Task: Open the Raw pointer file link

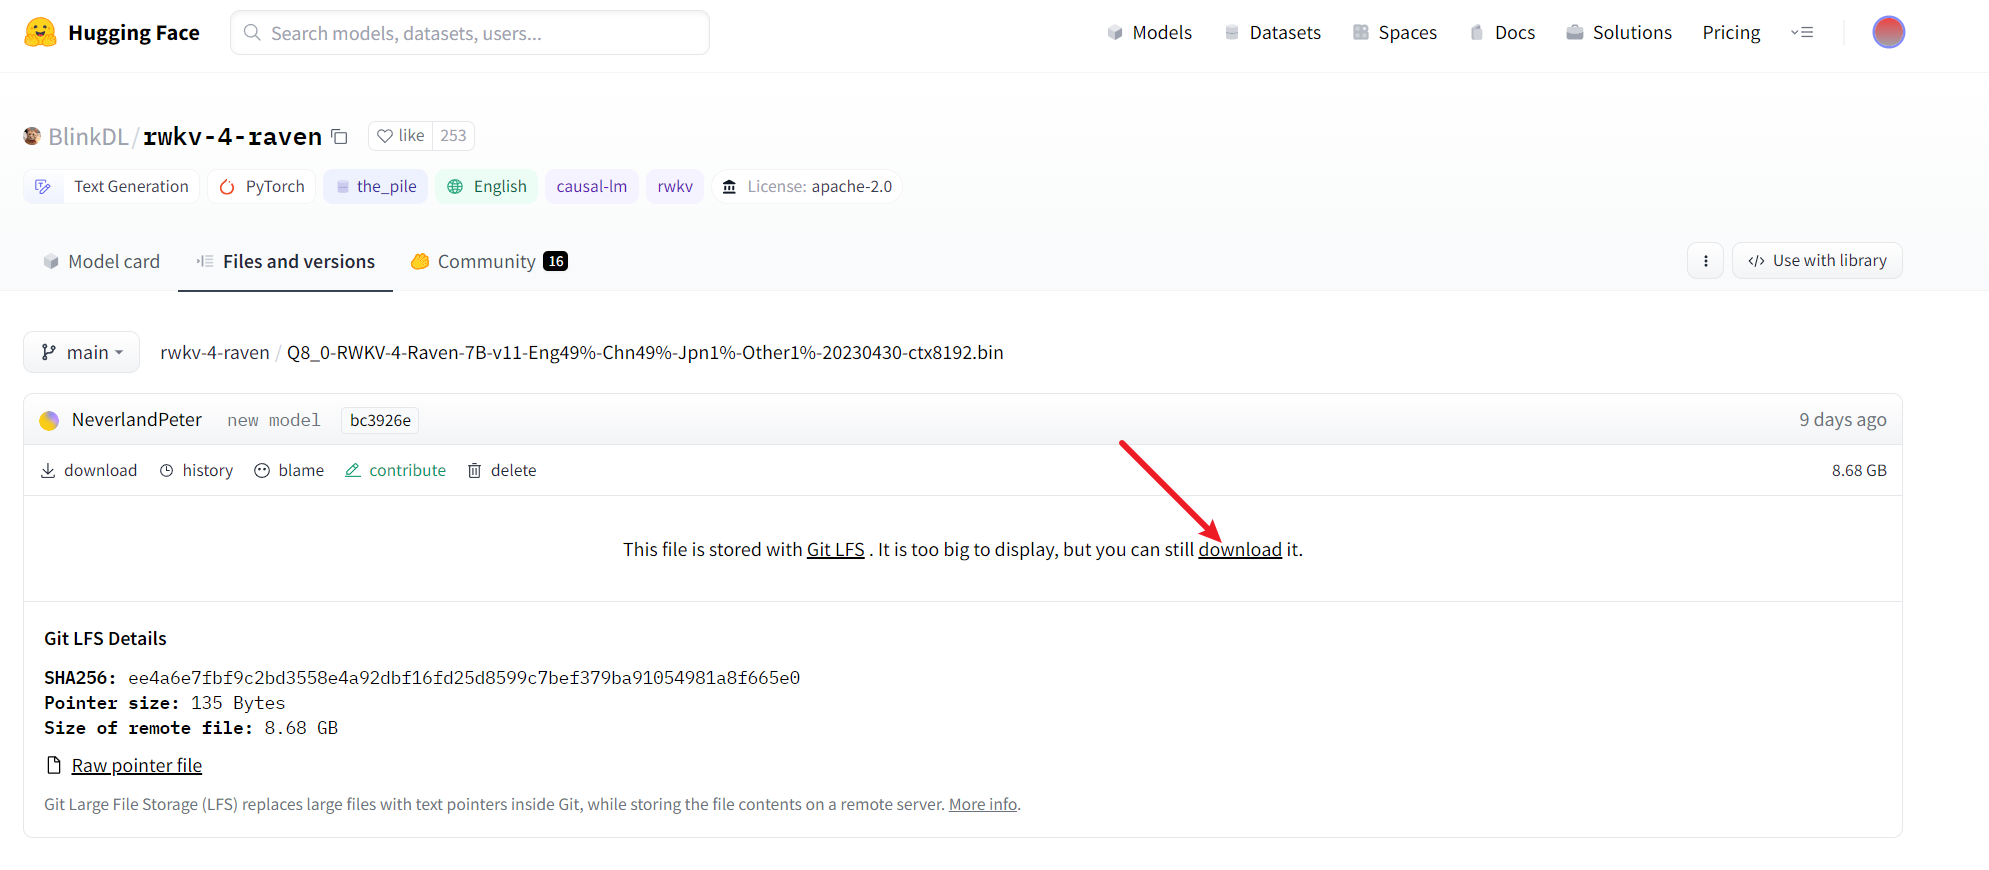Action: (137, 765)
